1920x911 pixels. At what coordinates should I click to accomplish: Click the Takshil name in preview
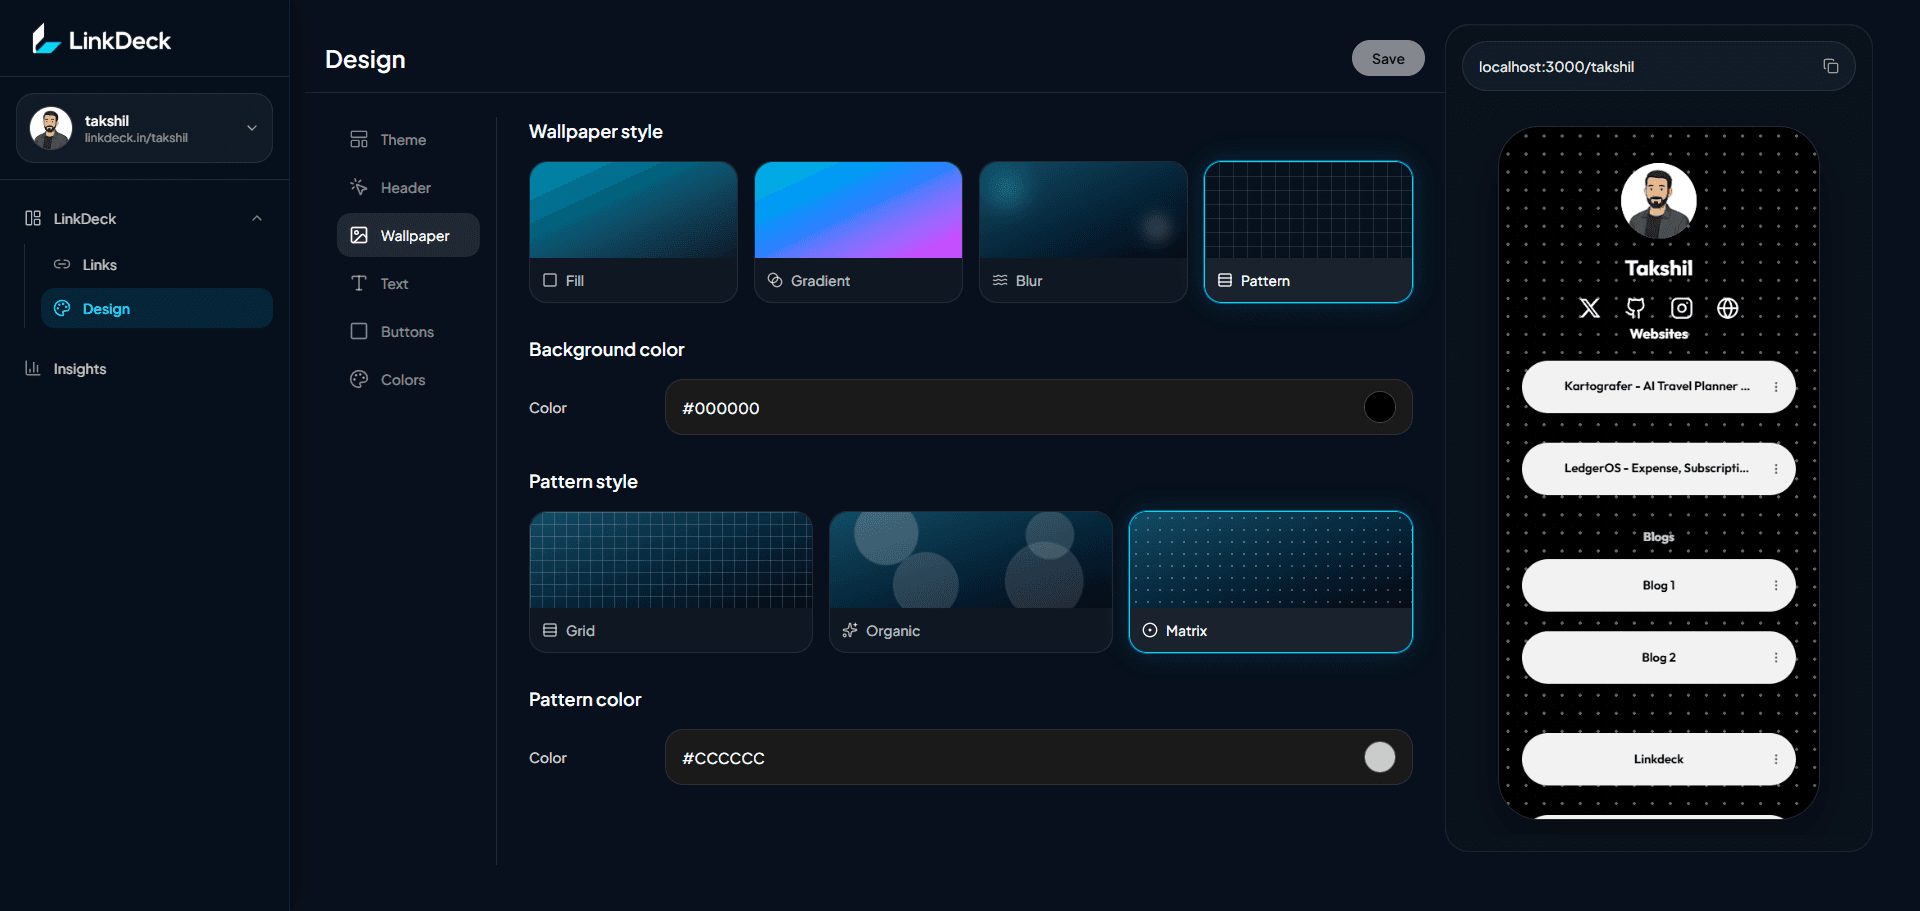[1658, 268]
